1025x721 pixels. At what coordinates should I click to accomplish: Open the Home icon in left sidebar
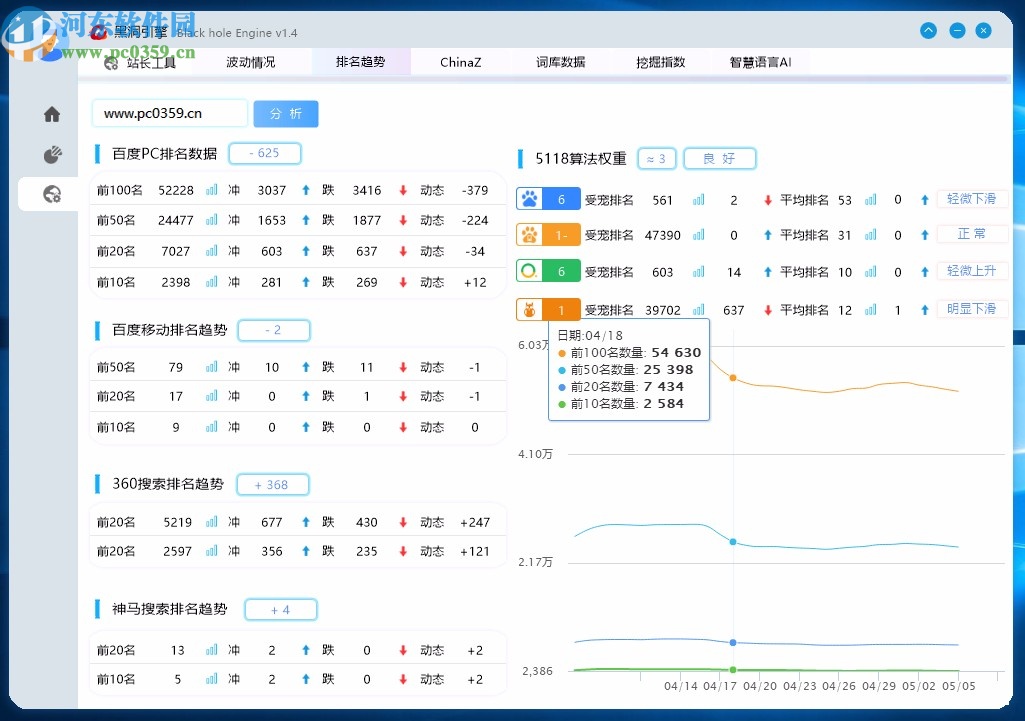(x=52, y=115)
